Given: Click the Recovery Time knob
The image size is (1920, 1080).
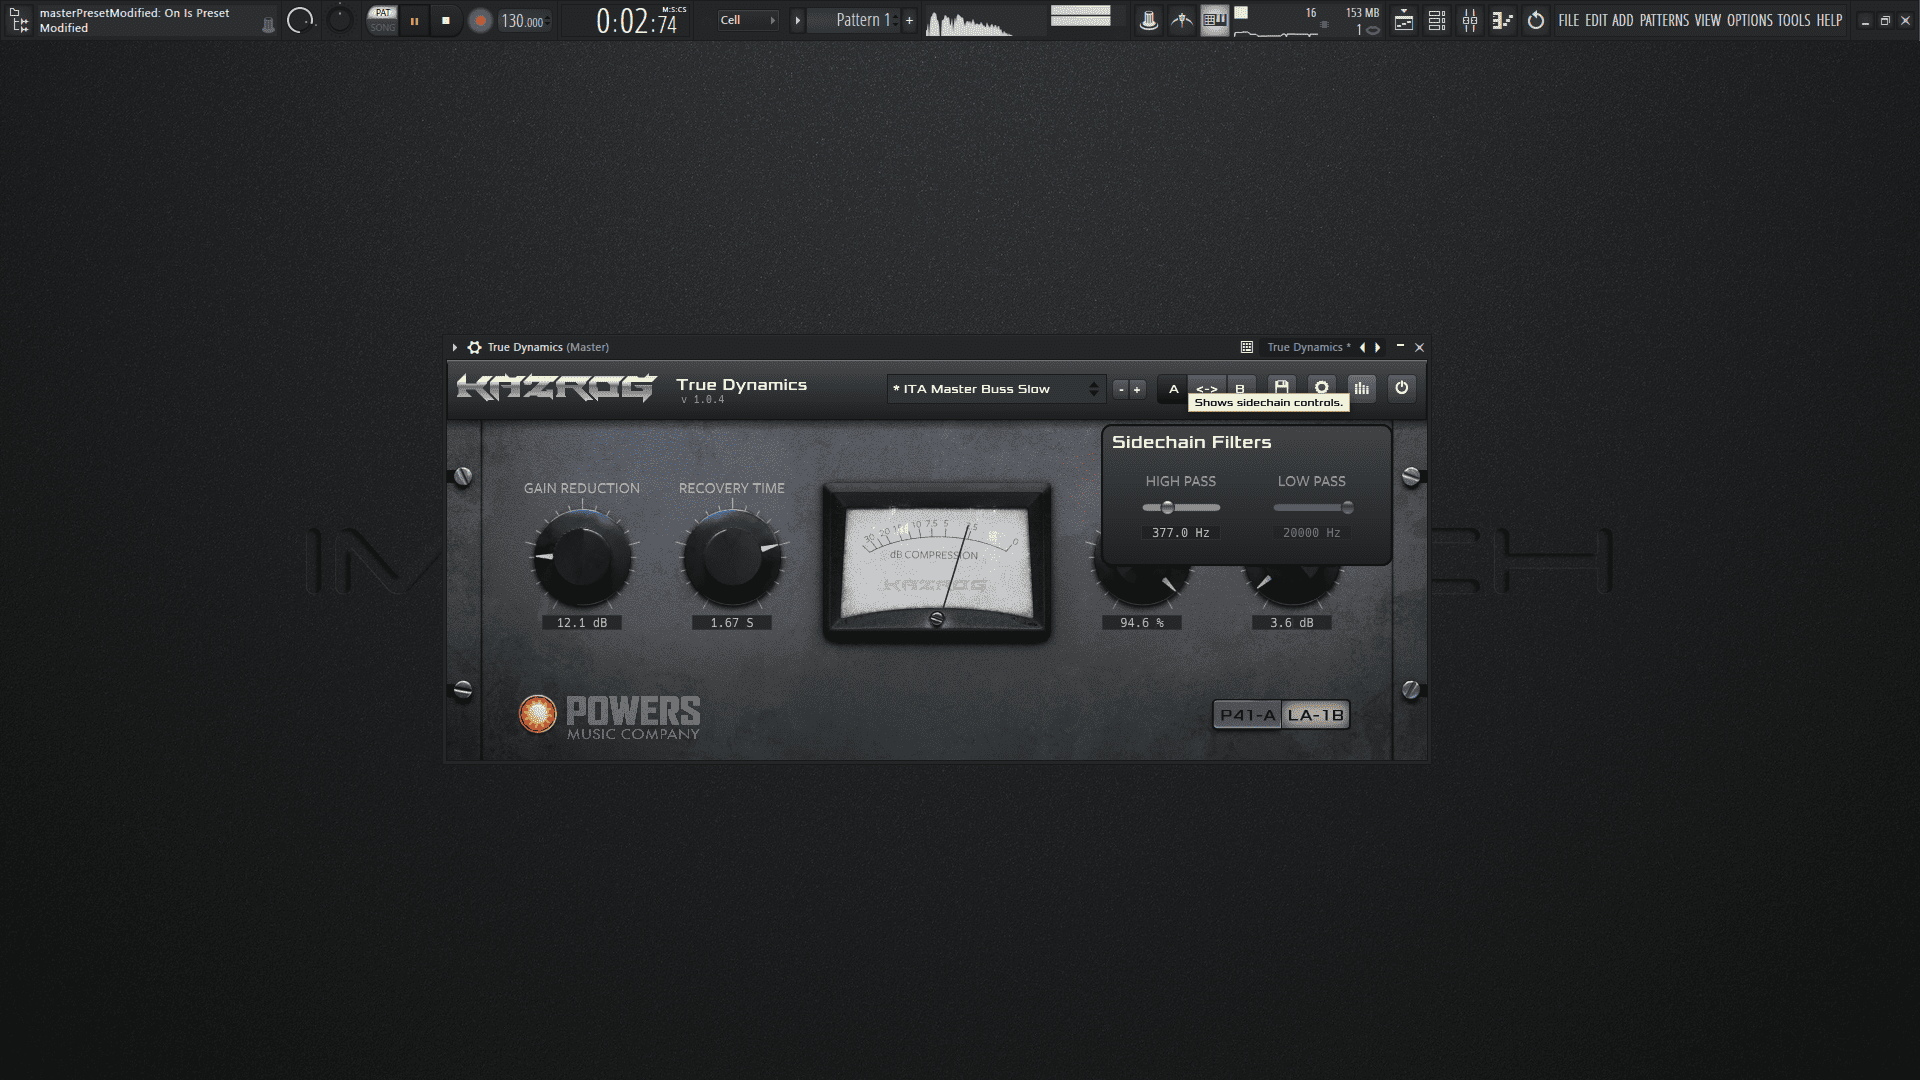Looking at the screenshot, I should [x=732, y=557].
